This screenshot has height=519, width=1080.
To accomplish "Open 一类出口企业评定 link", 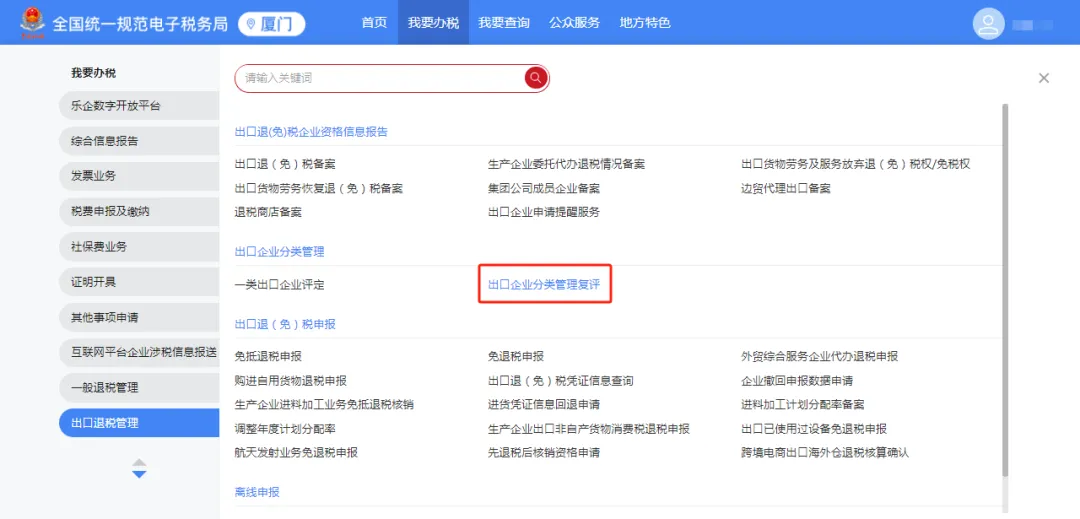I will (279, 285).
